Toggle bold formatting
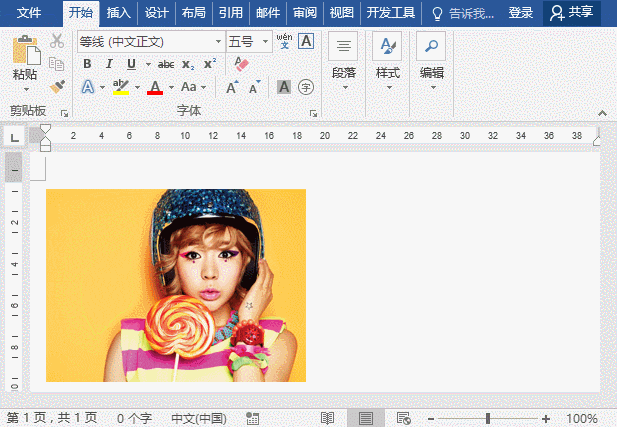This screenshot has width=617, height=427. coord(87,64)
